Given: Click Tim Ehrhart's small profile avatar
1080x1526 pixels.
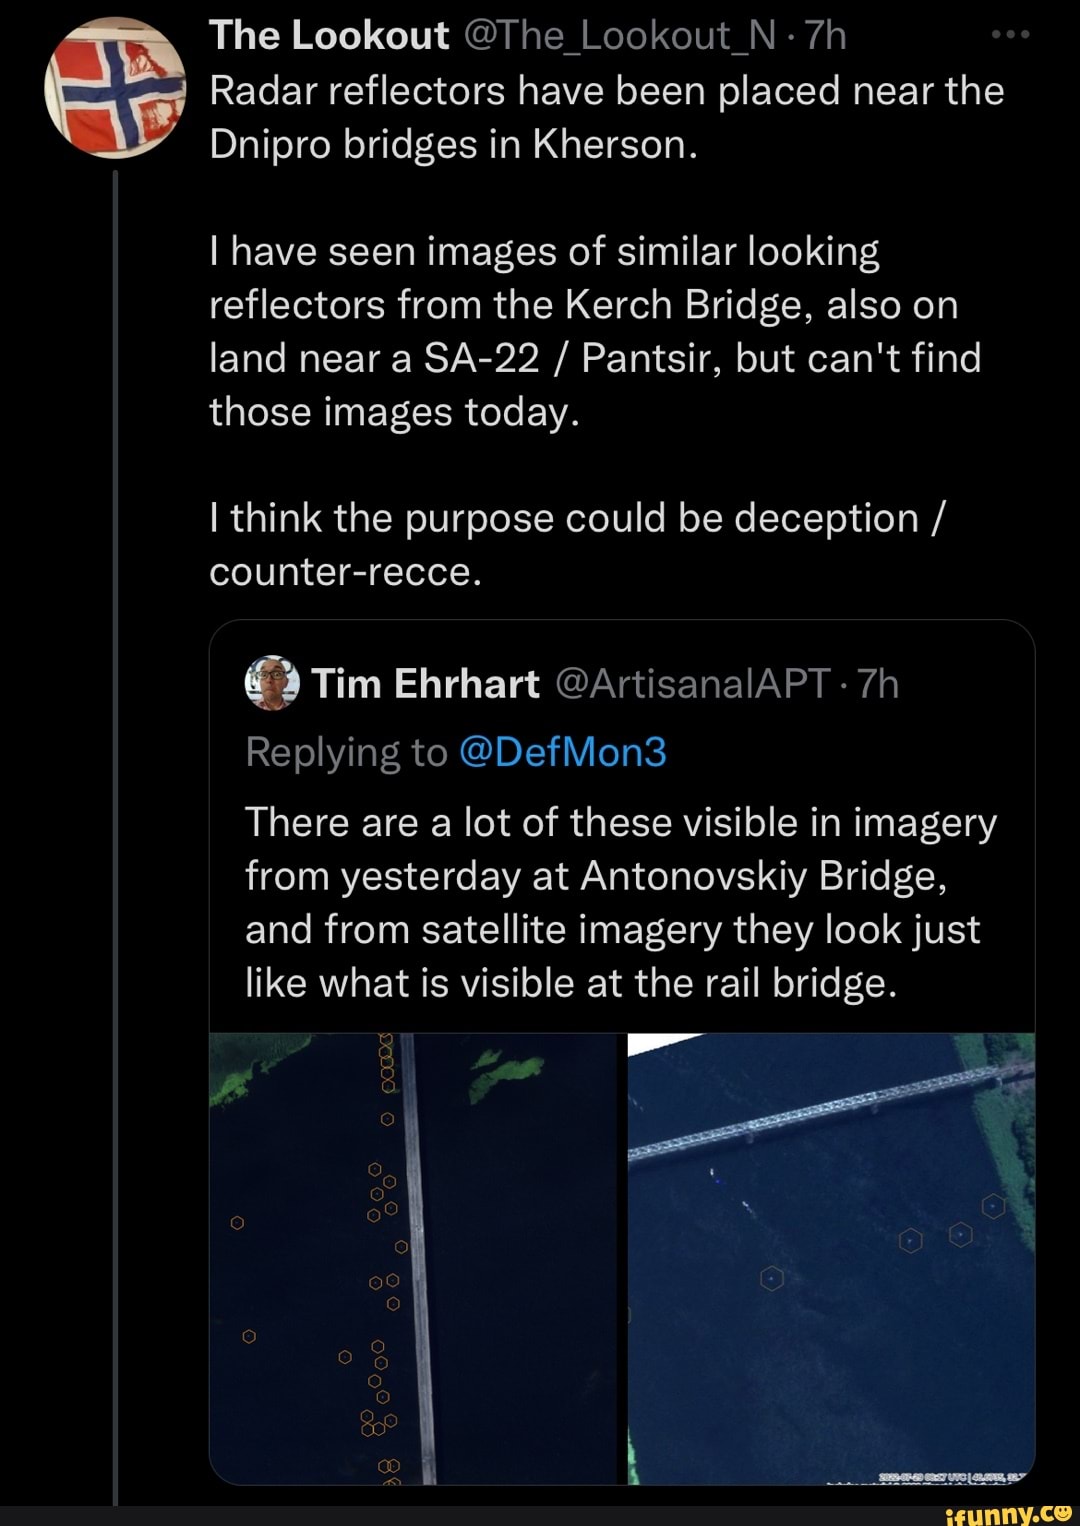Looking at the screenshot, I should [x=272, y=683].
